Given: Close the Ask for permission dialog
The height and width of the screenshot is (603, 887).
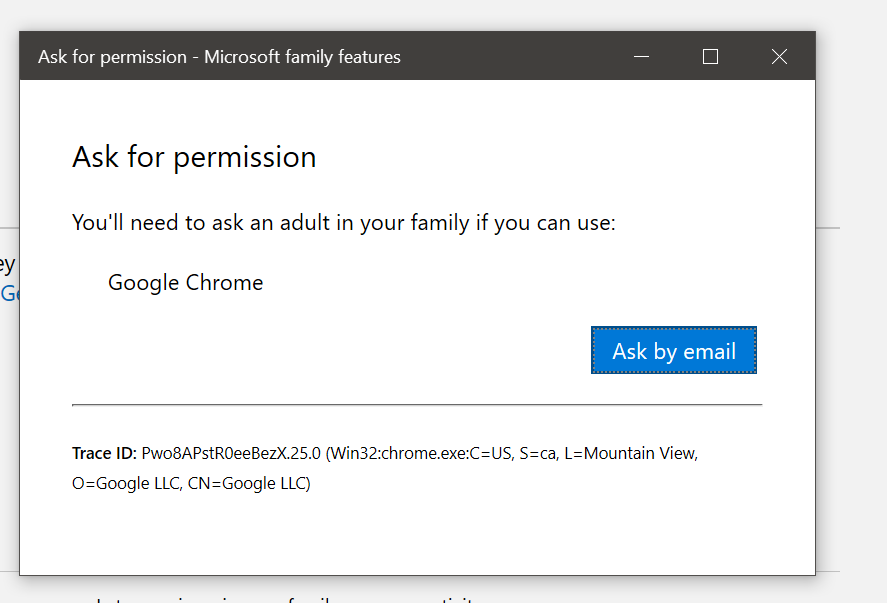Looking at the screenshot, I should (780, 57).
